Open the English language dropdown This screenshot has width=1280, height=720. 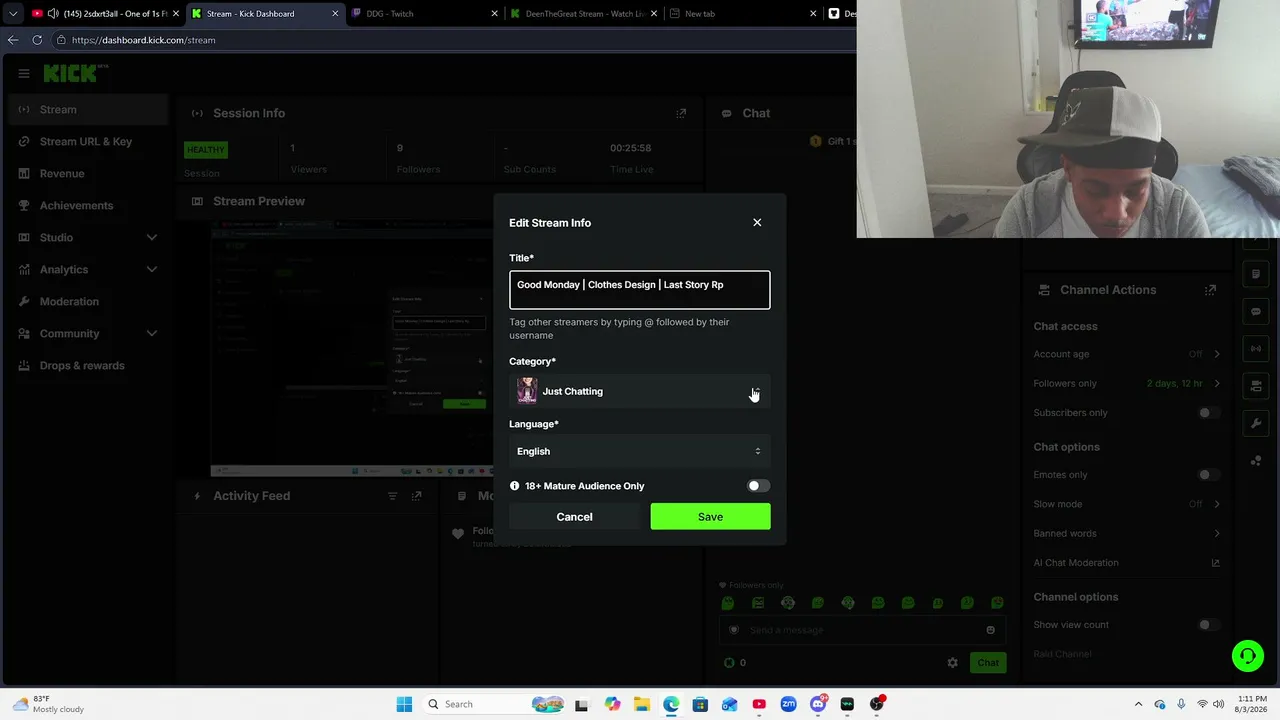pyautogui.click(x=640, y=451)
